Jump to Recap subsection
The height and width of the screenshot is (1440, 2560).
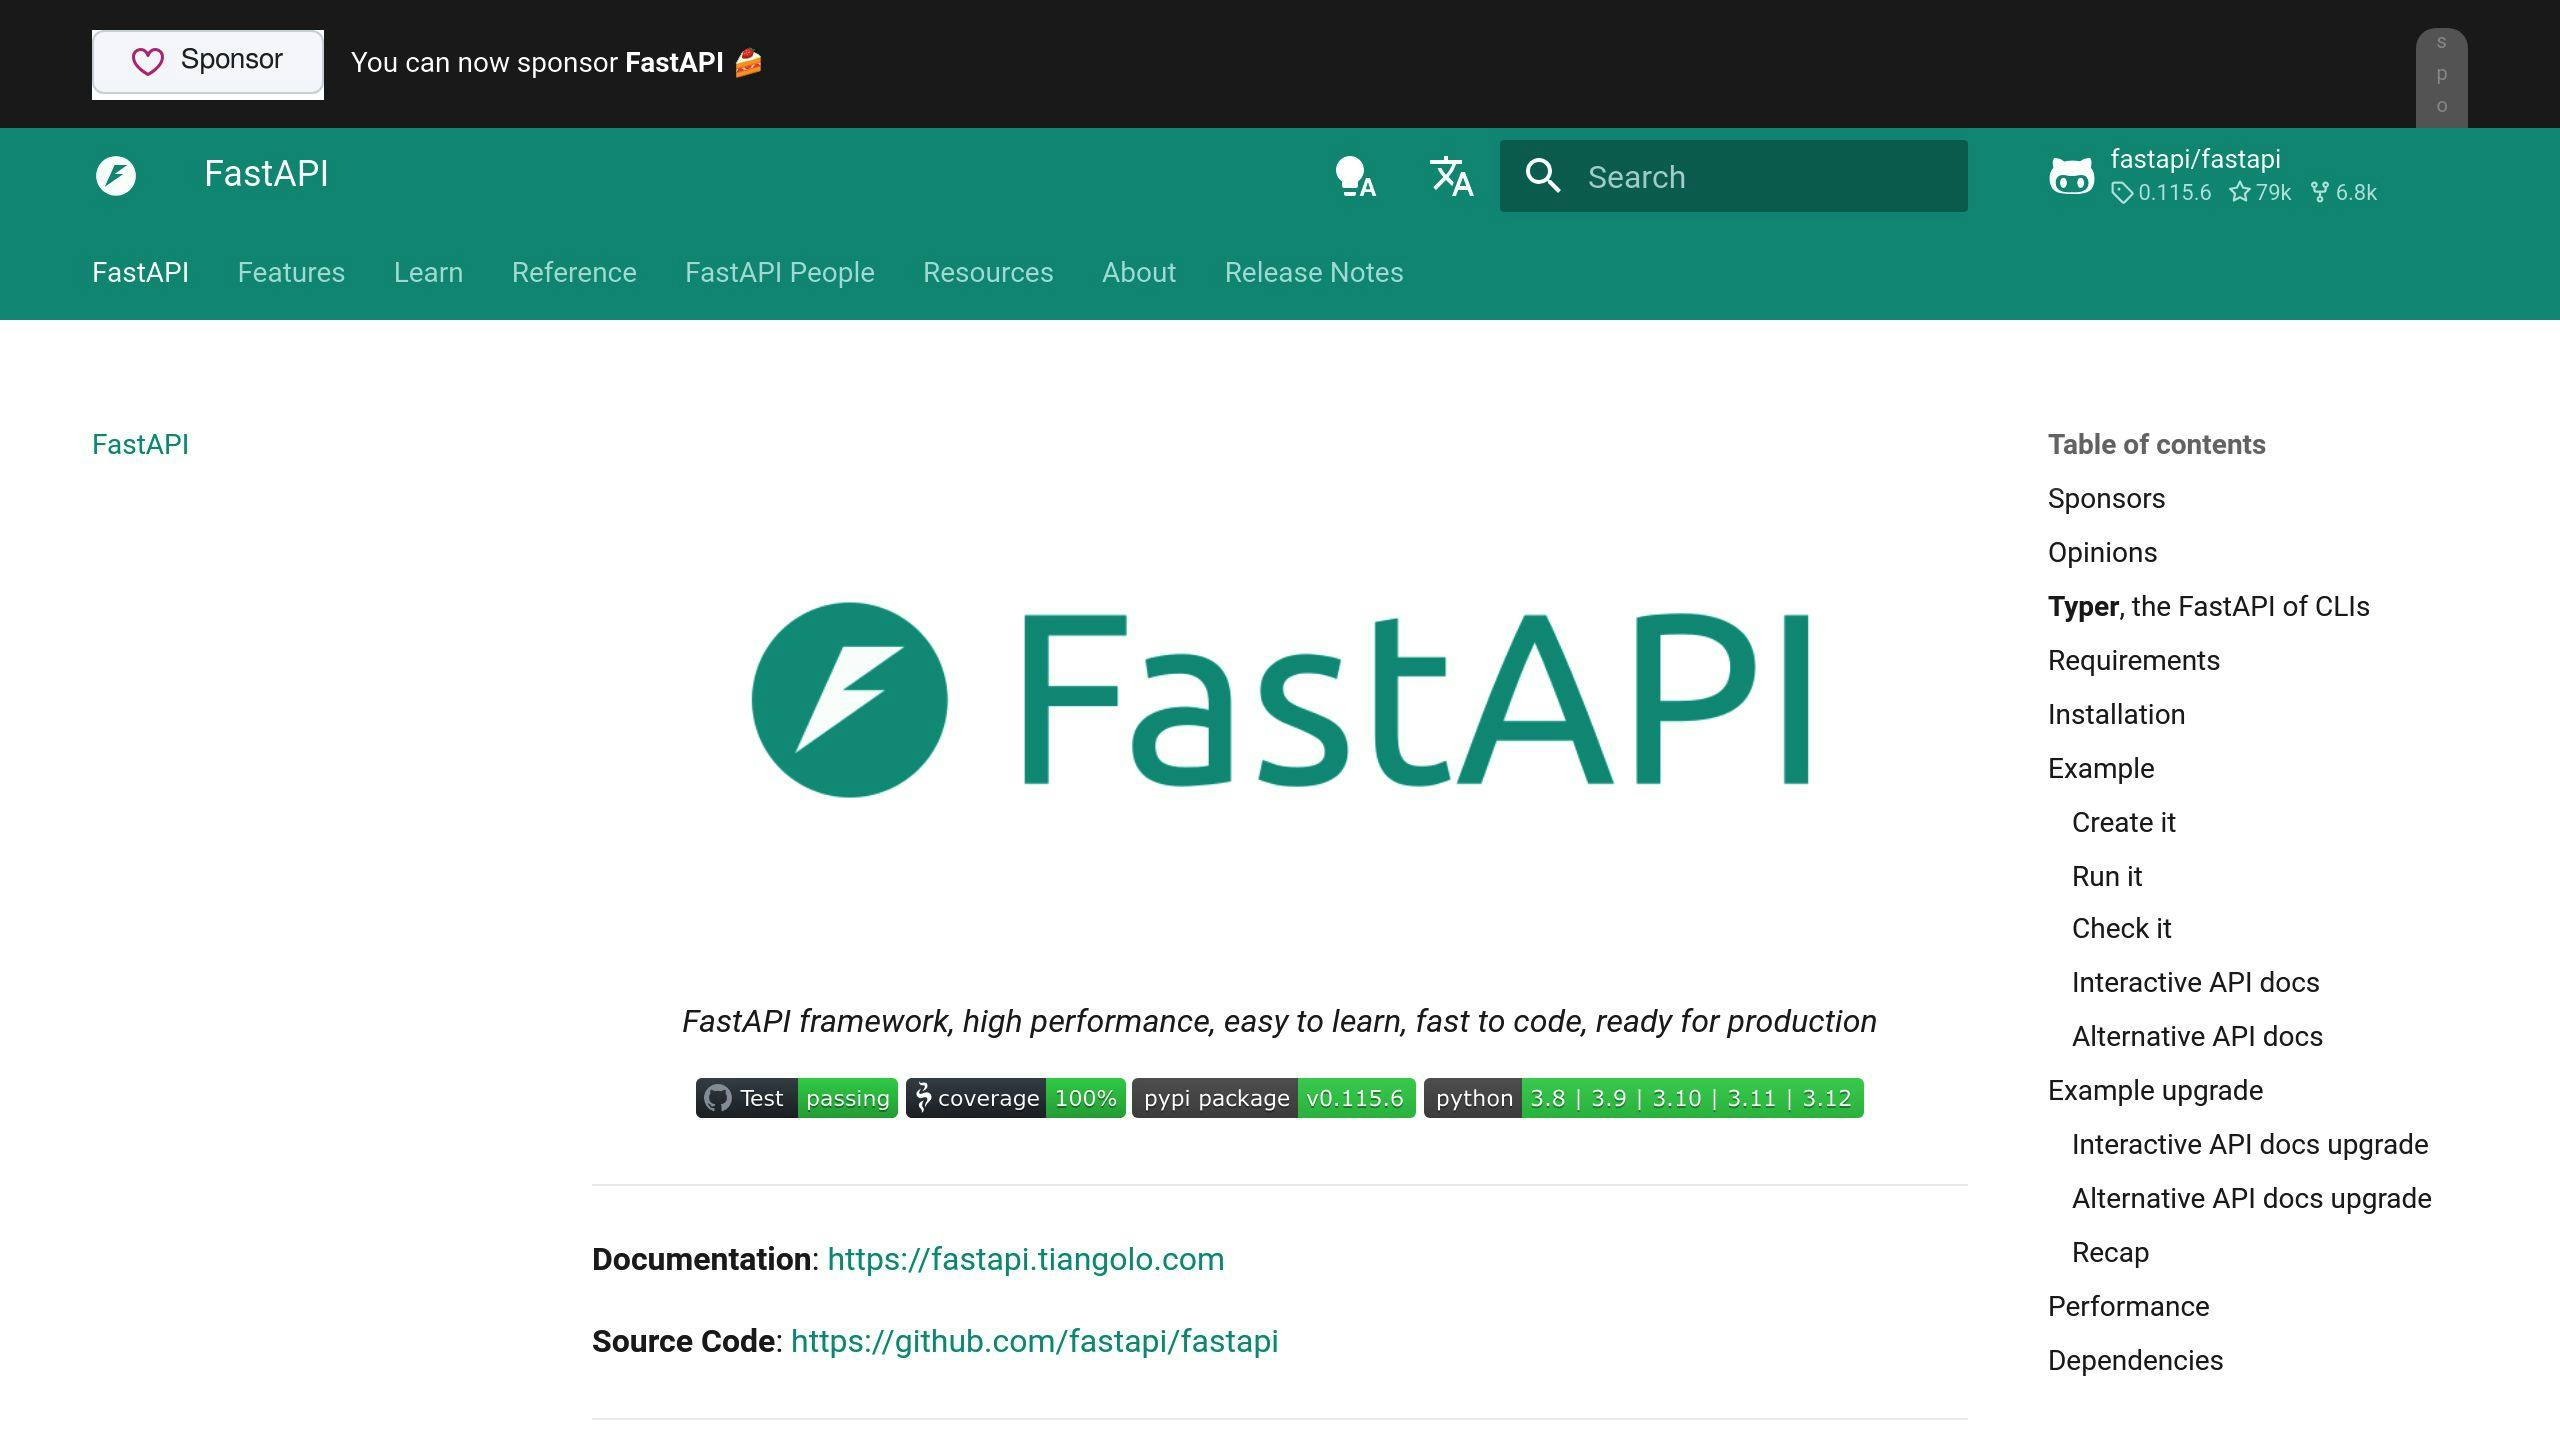tap(2110, 1252)
